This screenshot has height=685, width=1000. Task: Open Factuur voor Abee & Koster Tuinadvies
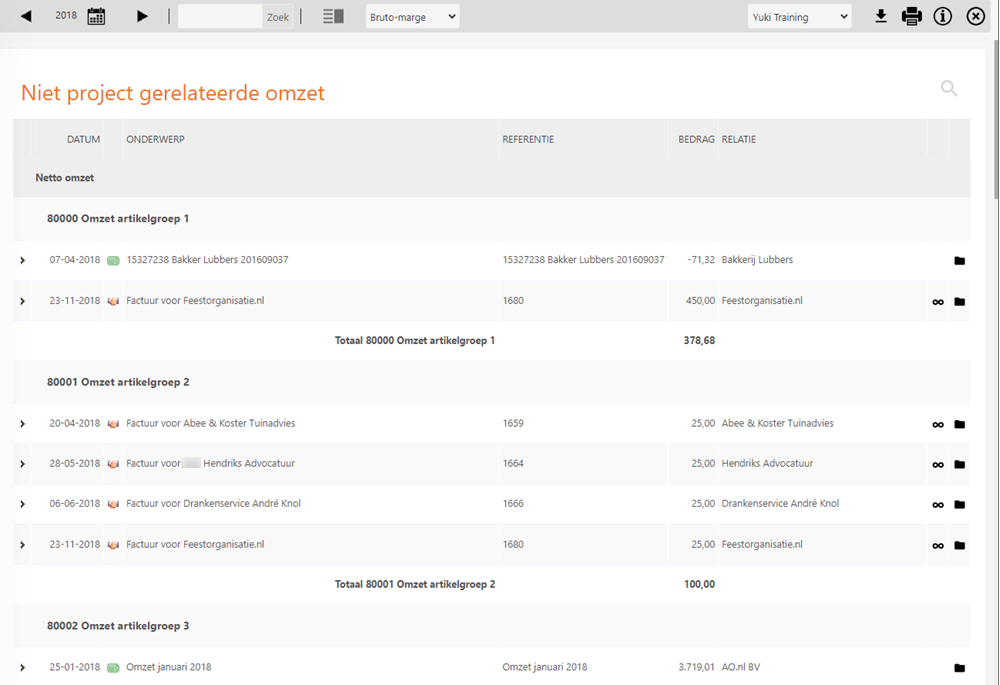[210, 423]
